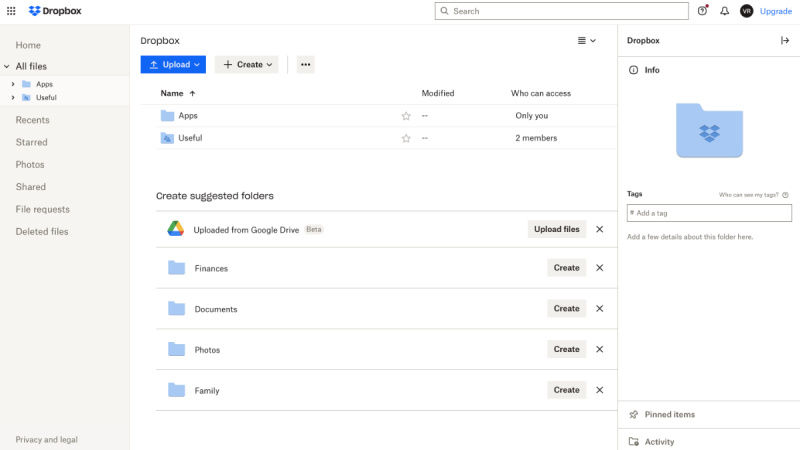Click the pin icon beside Pinned items

(634, 414)
